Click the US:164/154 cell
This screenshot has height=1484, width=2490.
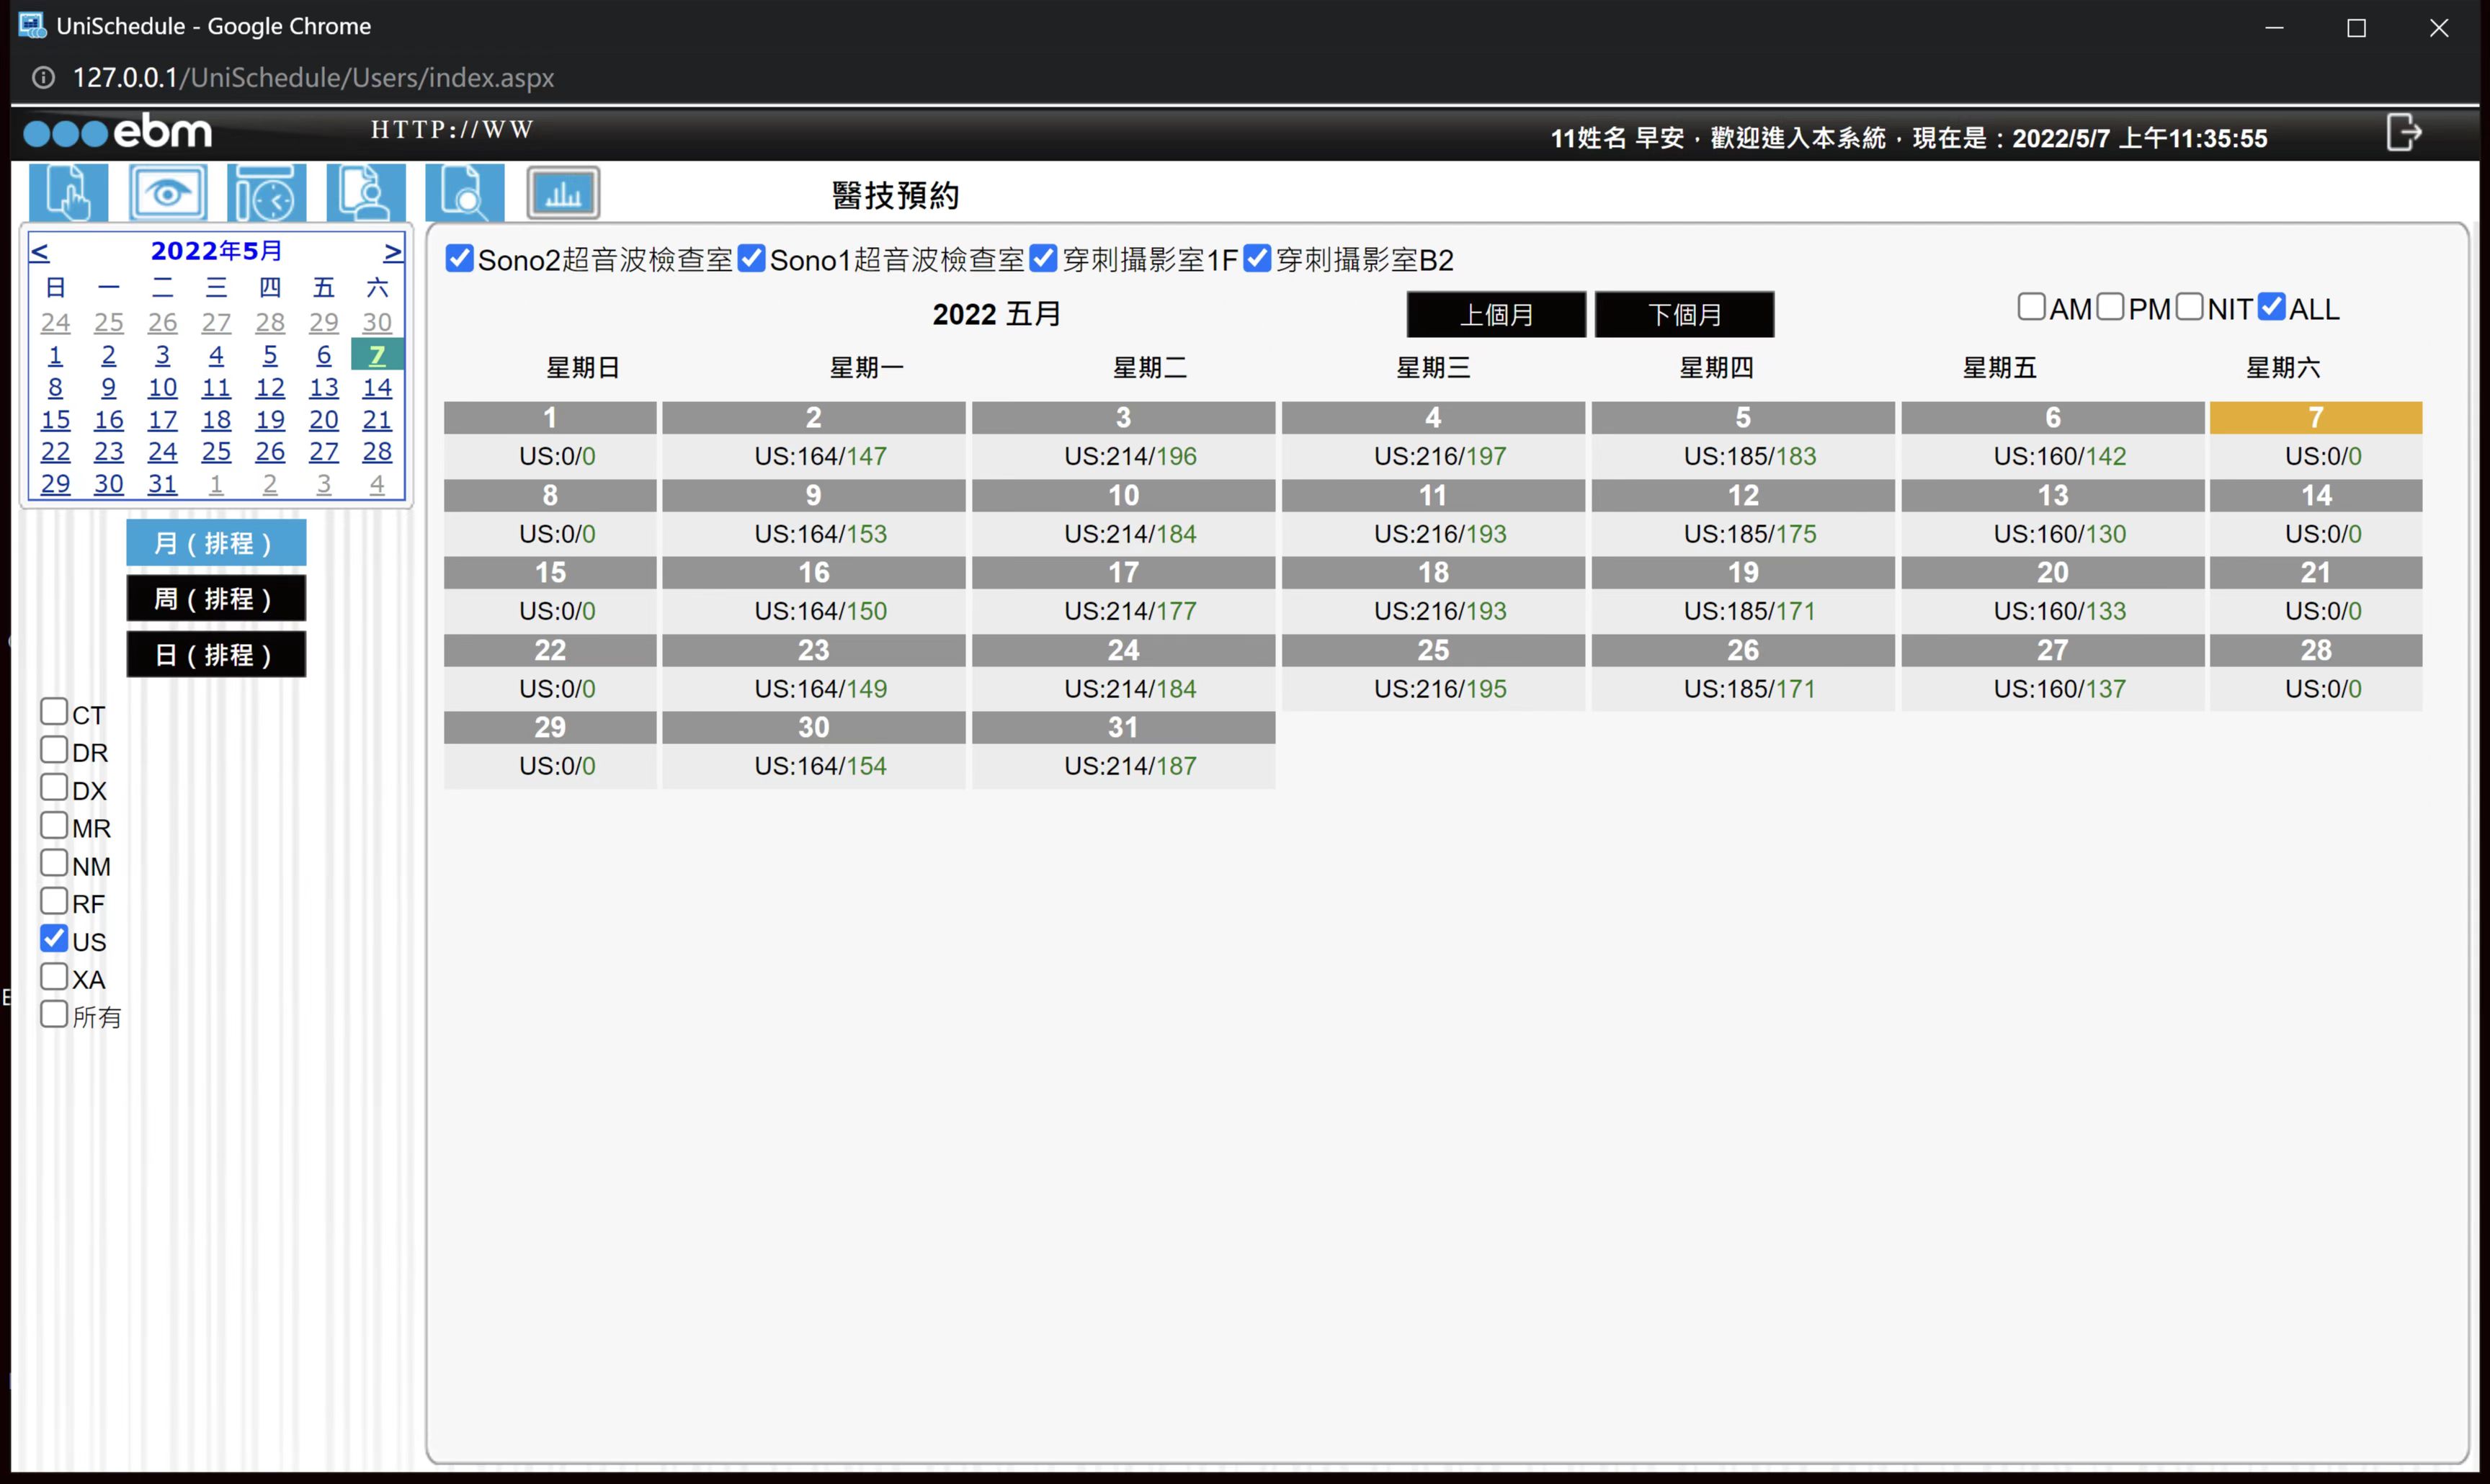[821, 766]
